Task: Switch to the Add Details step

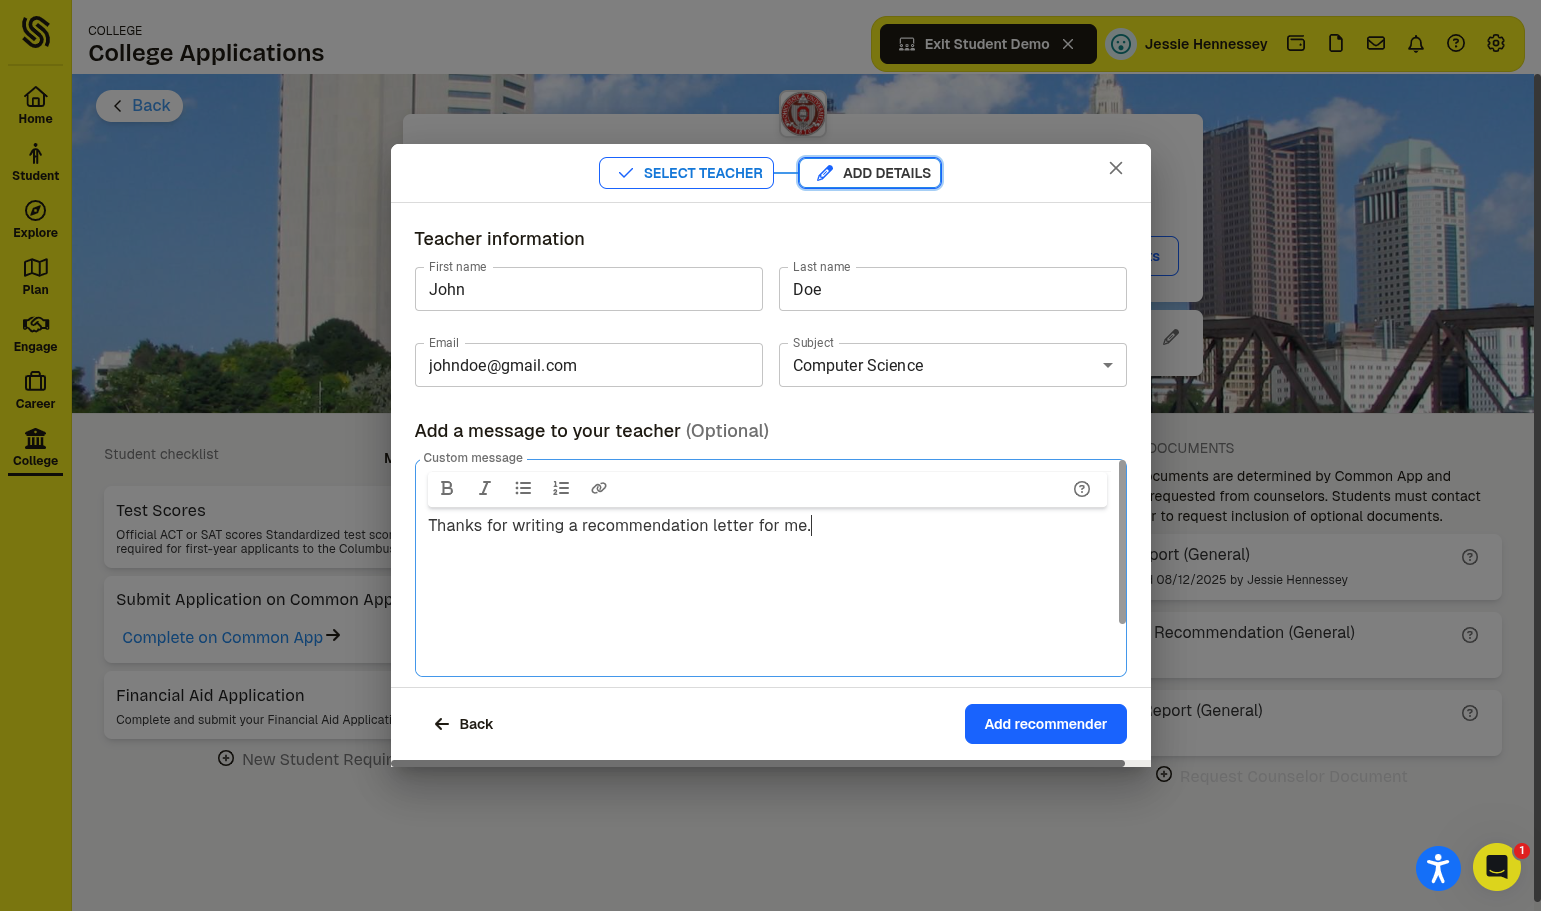Action: point(870,173)
